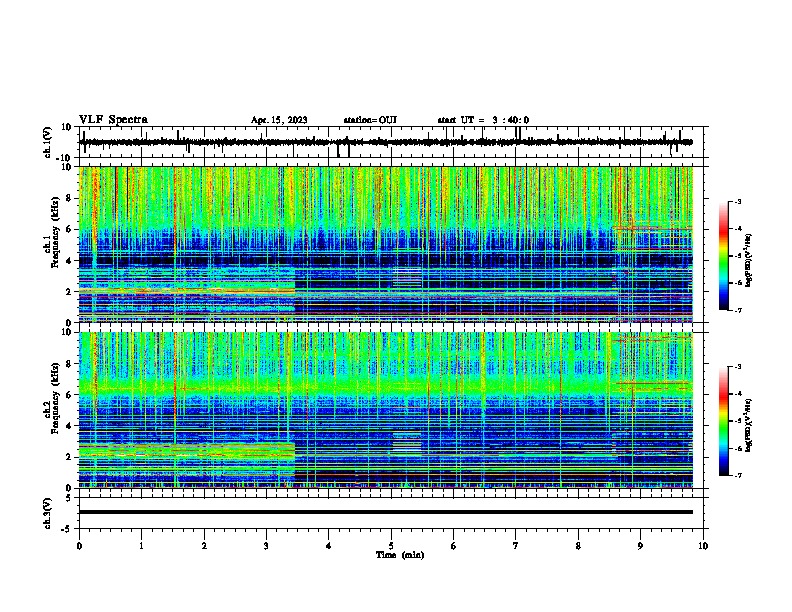Click the ch.2 "Frequency (kHz)" axis label
792x612 pixels.
point(55,398)
